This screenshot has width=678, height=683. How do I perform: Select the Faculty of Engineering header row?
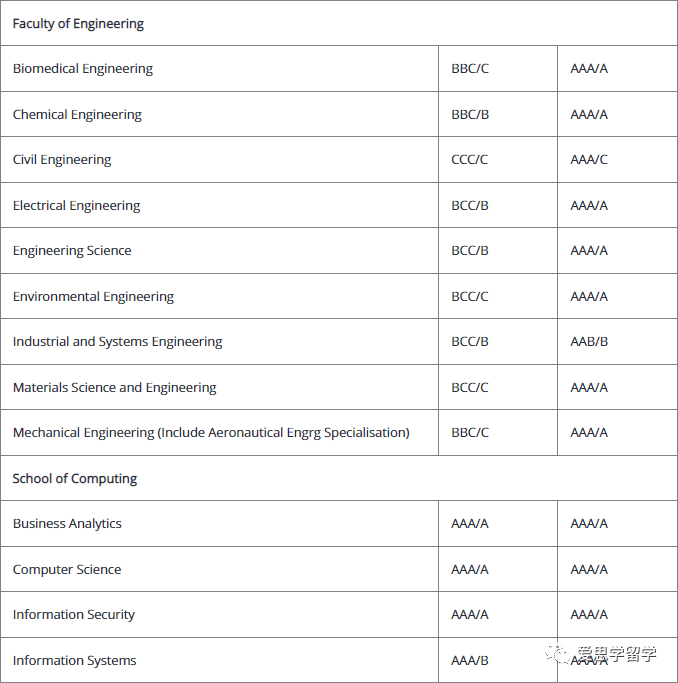339,23
